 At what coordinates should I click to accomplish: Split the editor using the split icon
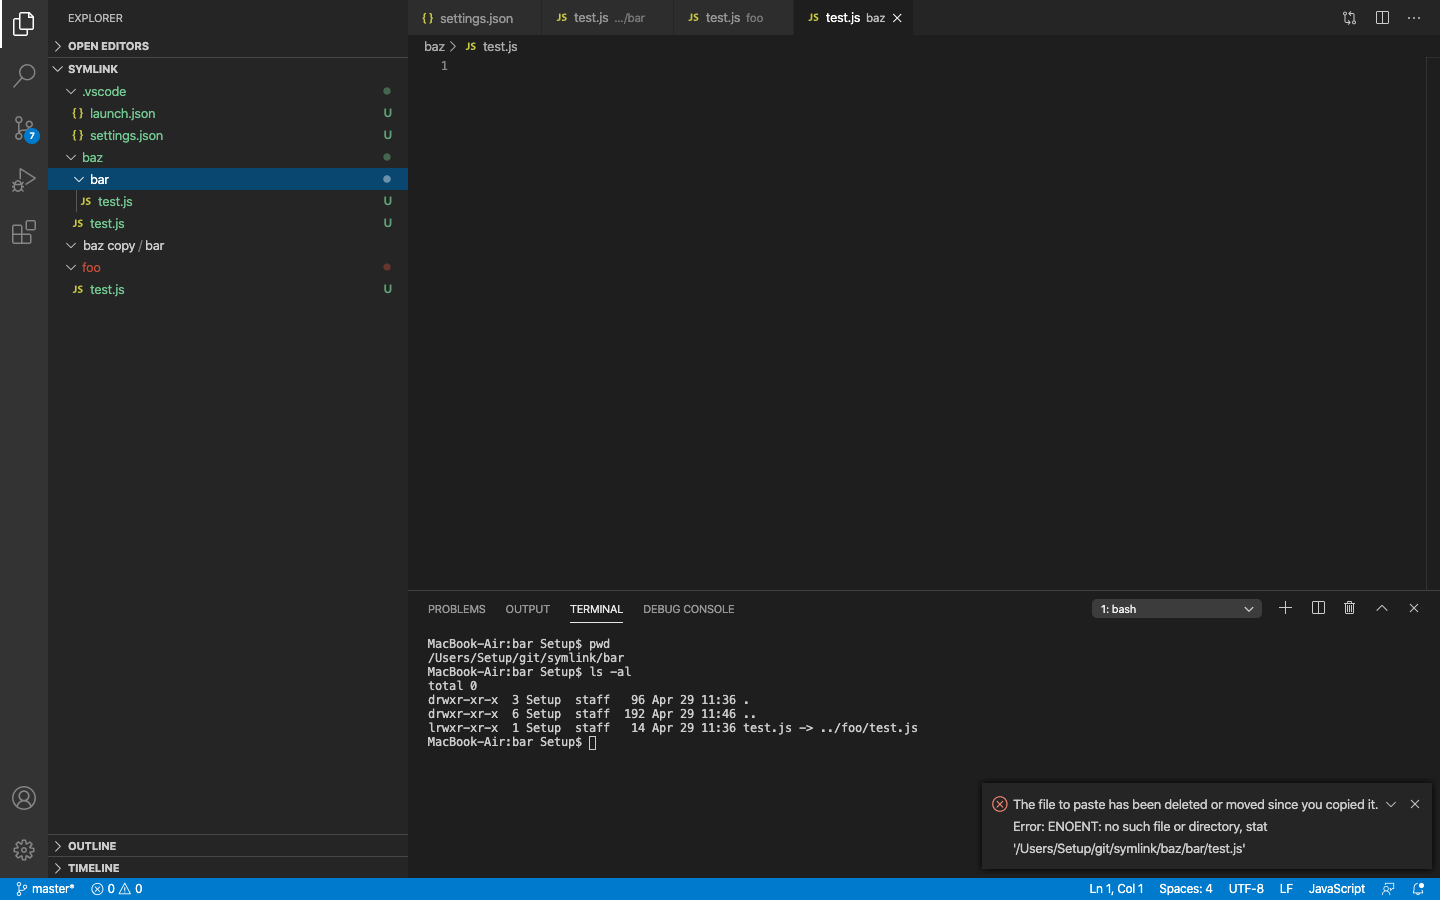pos(1382,17)
